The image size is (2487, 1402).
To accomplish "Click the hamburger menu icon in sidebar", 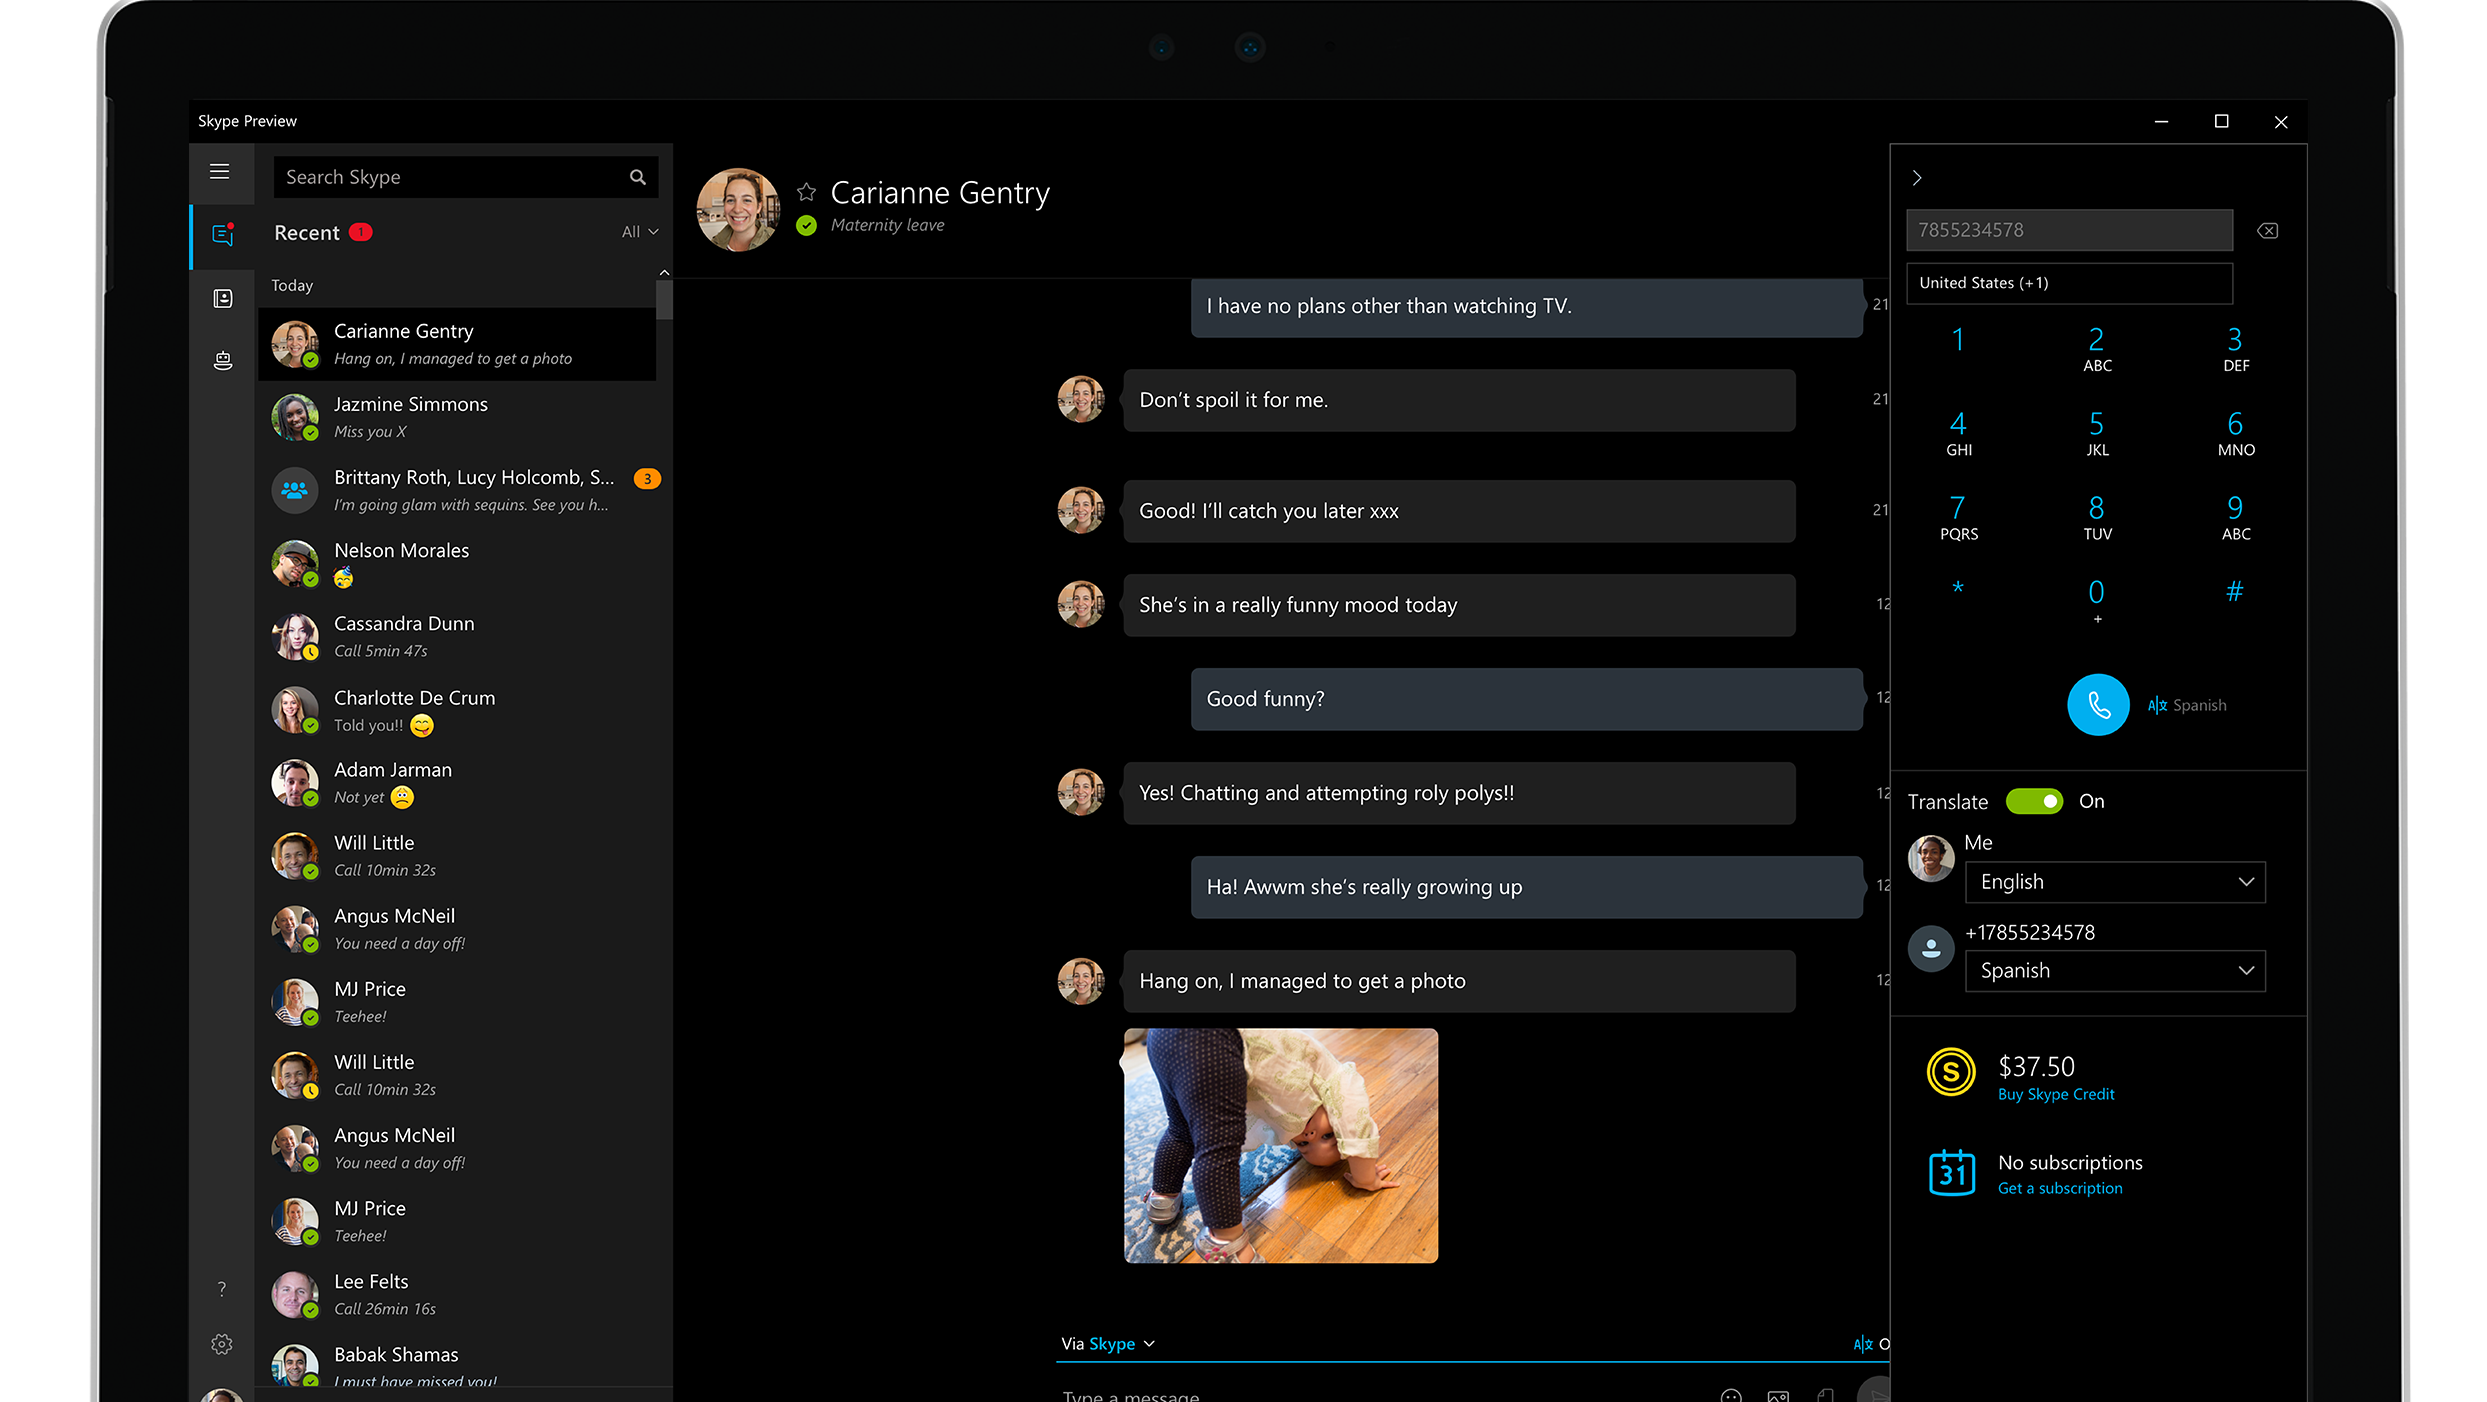I will click(x=219, y=171).
